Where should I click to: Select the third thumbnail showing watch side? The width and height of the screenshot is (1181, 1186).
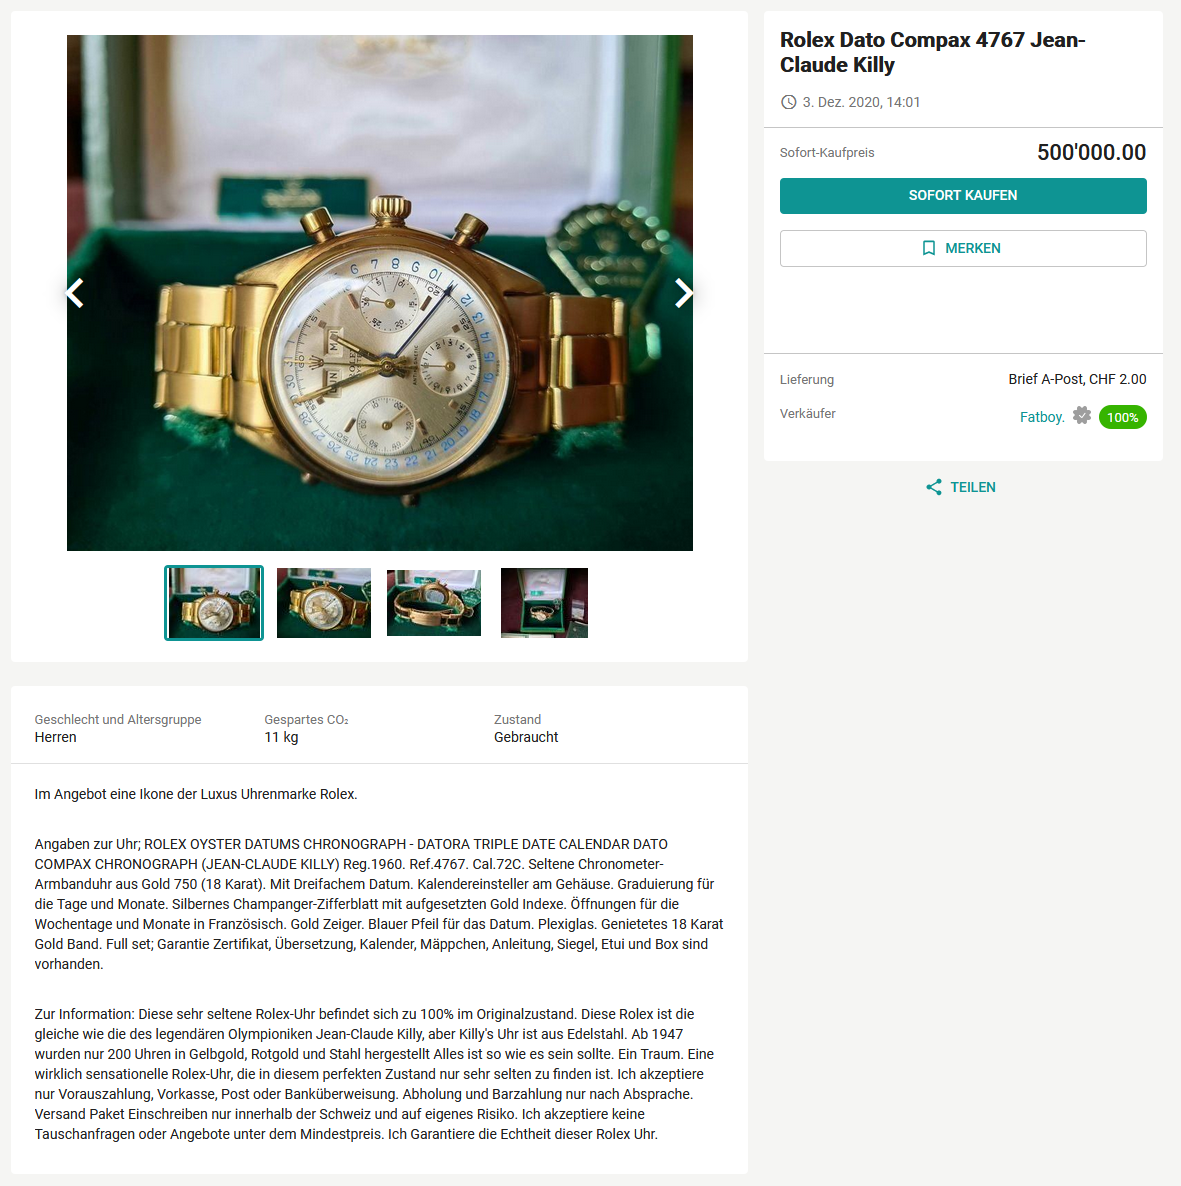pos(434,603)
